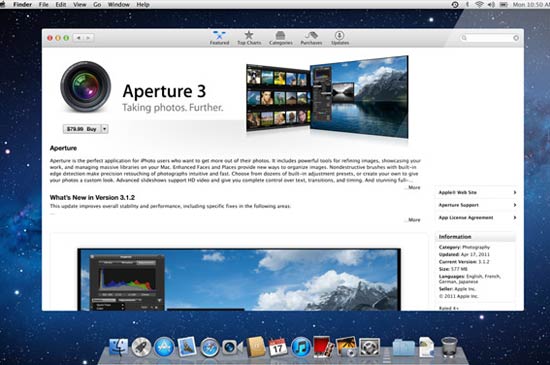Image resolution: width=550 pixels, height=365 pixels.
Task: Open the Edit menu
Action: 61,5
